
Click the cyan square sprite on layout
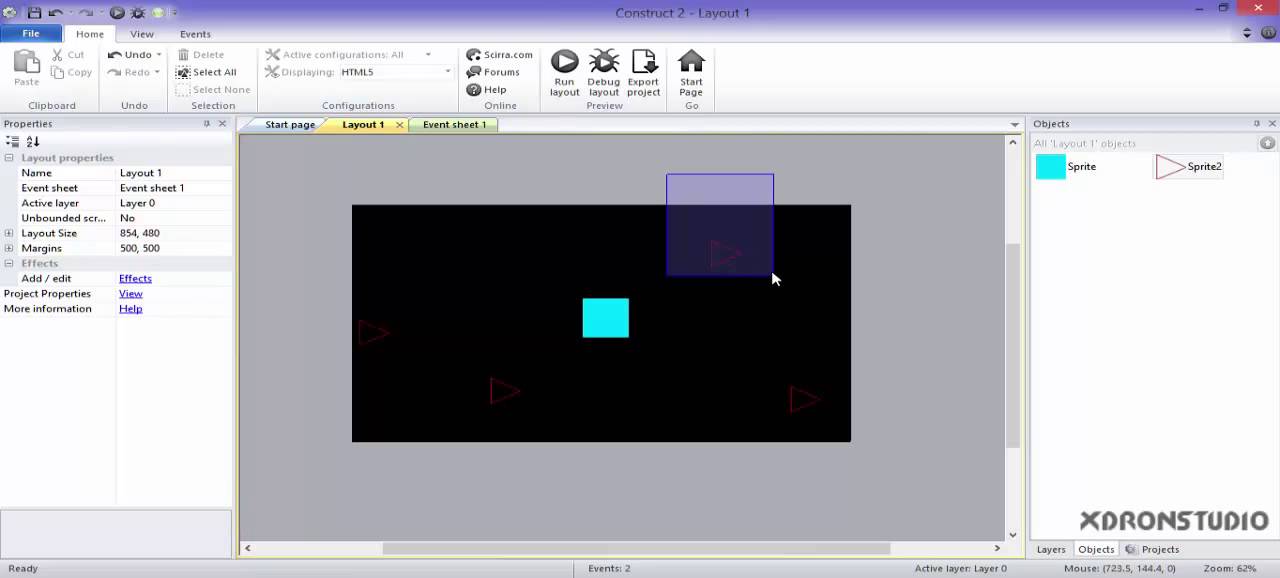click(606, 318)
